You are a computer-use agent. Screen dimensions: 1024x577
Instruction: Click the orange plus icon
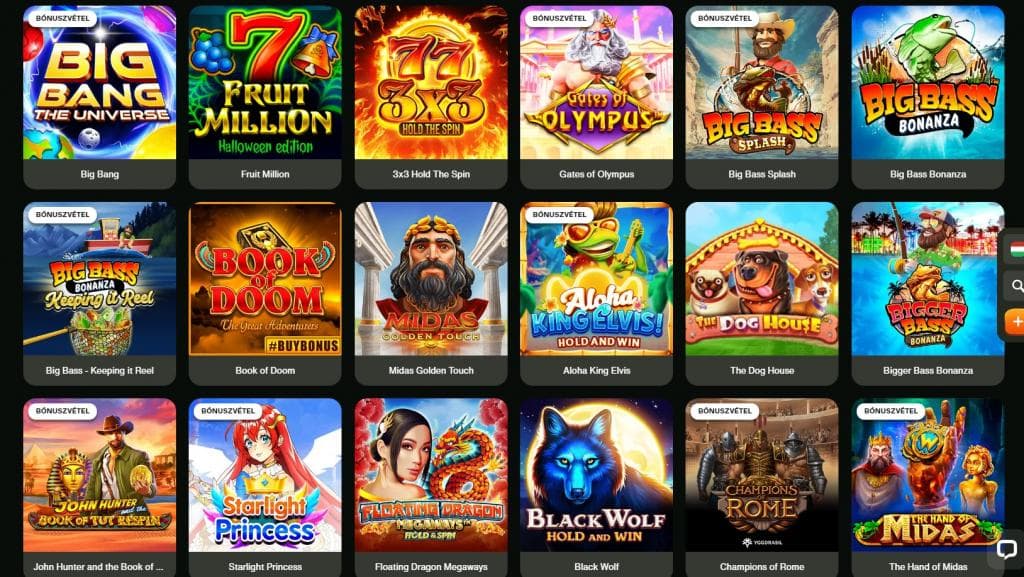[x=1016, y=321]
